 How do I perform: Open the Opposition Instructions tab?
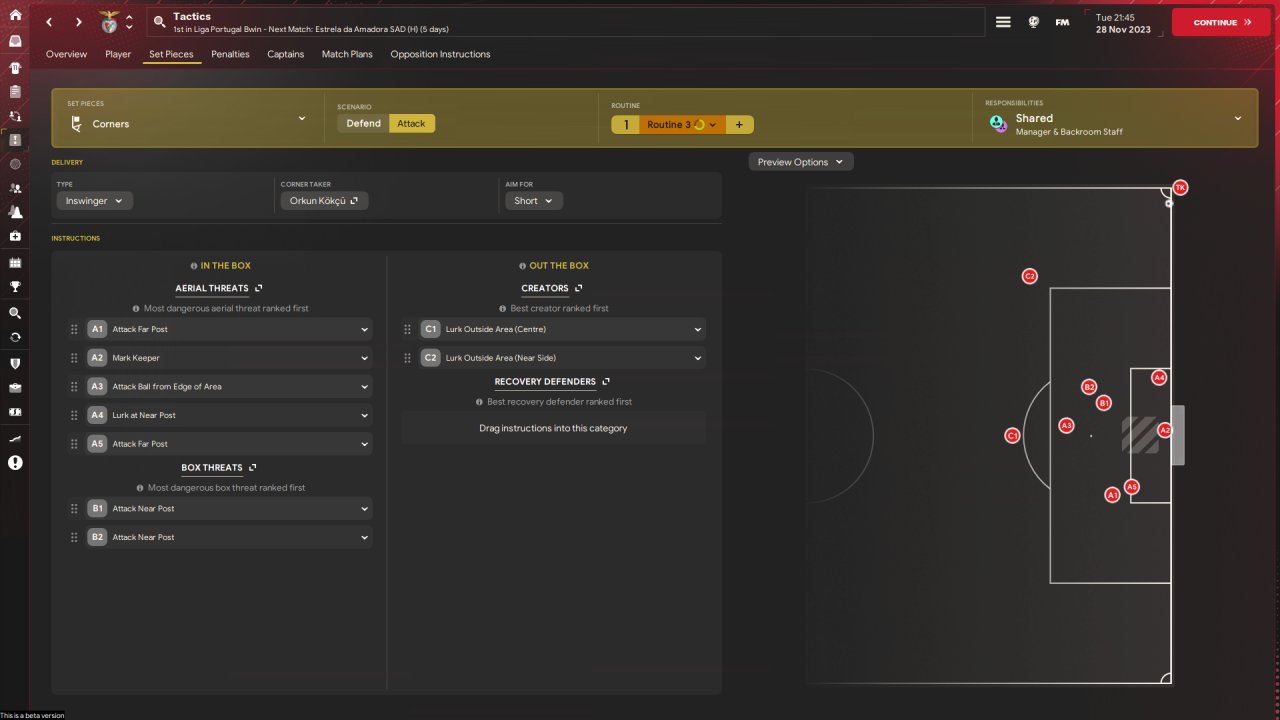440,54
